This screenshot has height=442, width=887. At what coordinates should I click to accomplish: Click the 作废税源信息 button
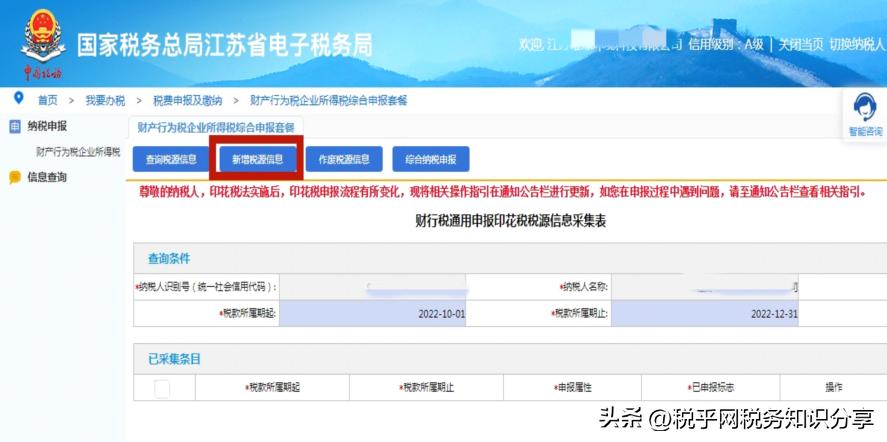[344, 159]
